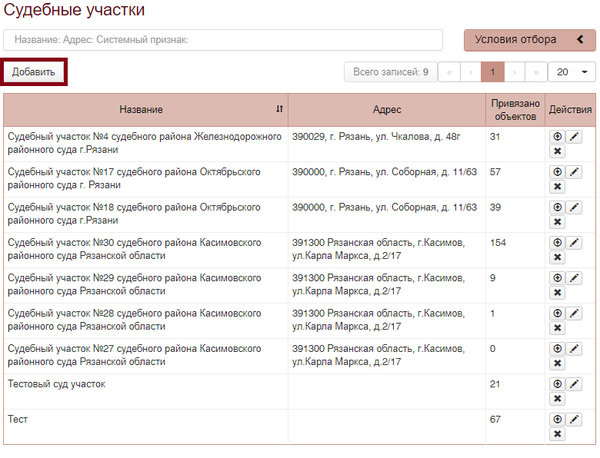Click the Адрес column header
The image size is (600, 458).
pos(386,109)
